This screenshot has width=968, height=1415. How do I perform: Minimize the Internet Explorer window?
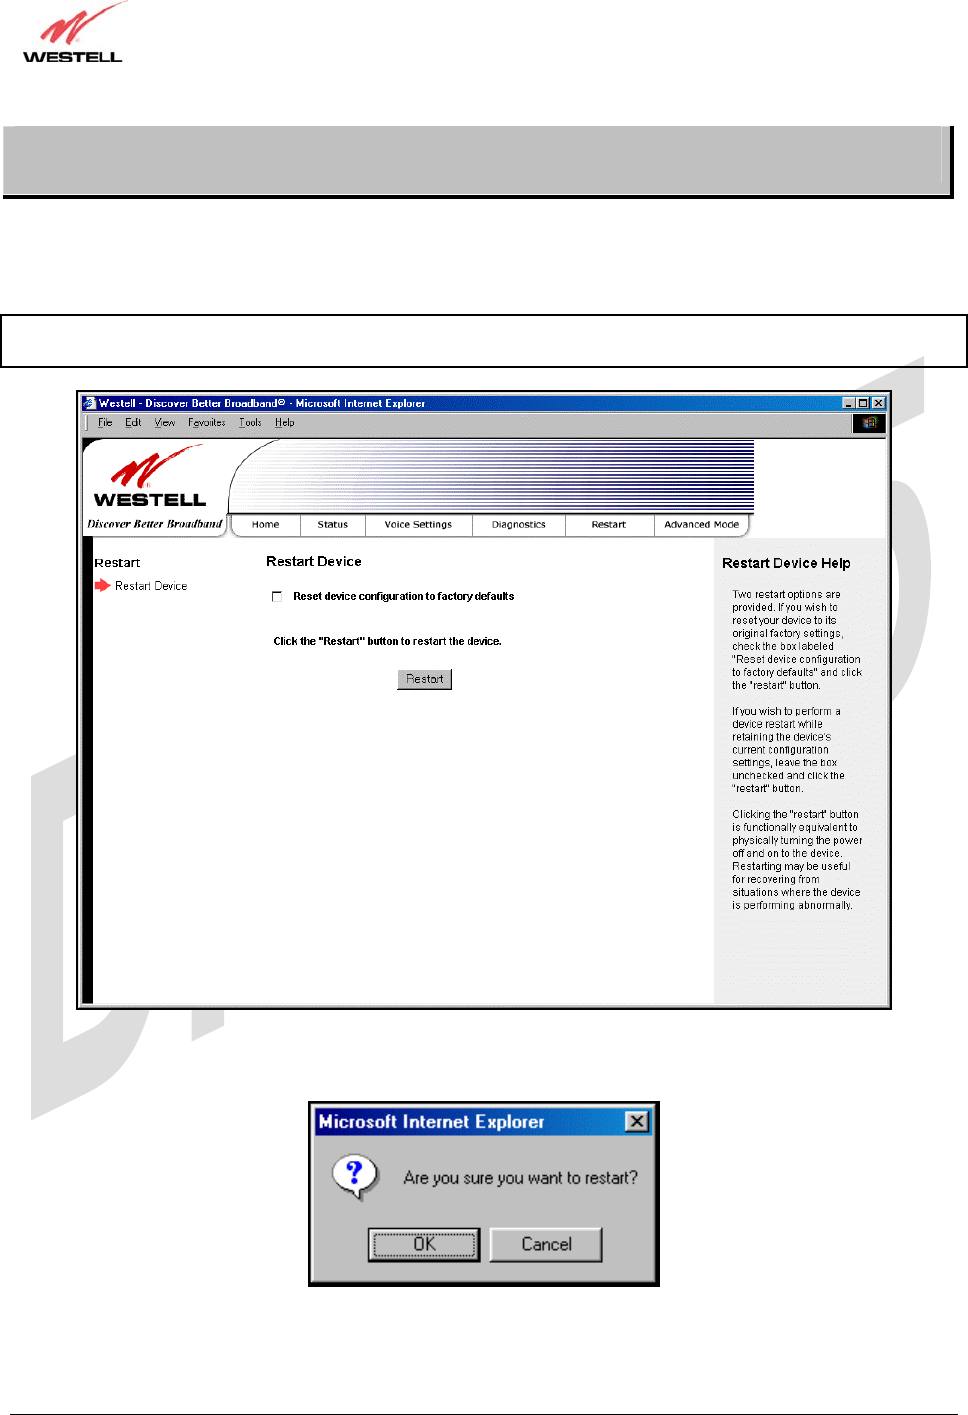coord(849,403)
